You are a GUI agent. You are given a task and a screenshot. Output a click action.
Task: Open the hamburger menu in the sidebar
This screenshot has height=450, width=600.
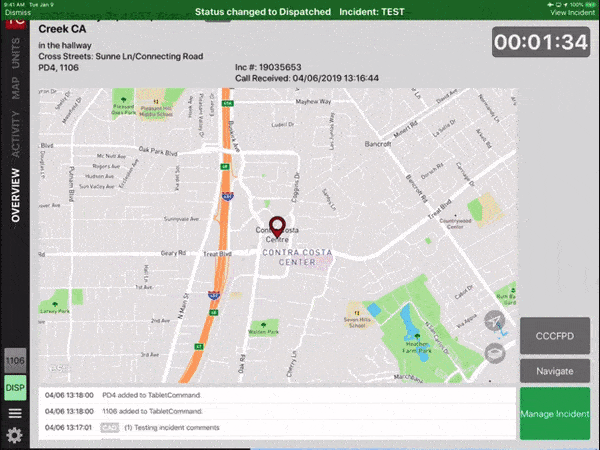[x=14, y=413]
